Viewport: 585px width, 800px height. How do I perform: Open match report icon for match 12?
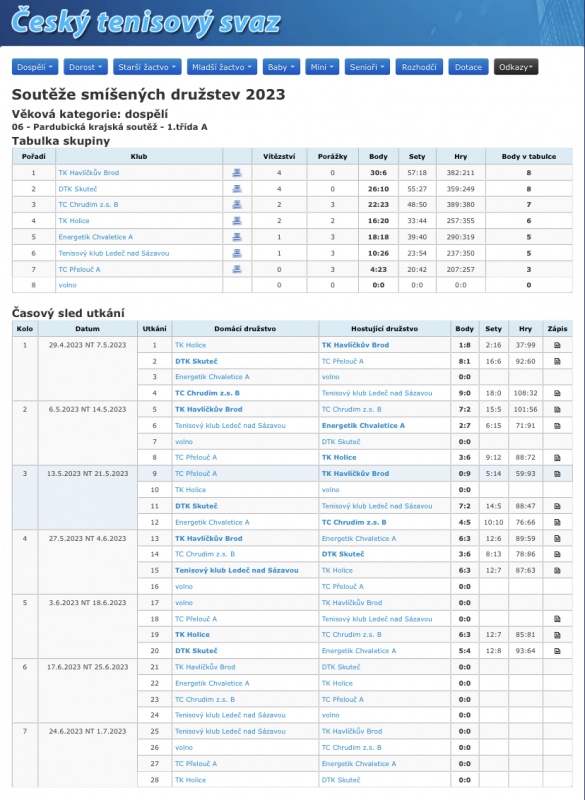tap(557, 522)
